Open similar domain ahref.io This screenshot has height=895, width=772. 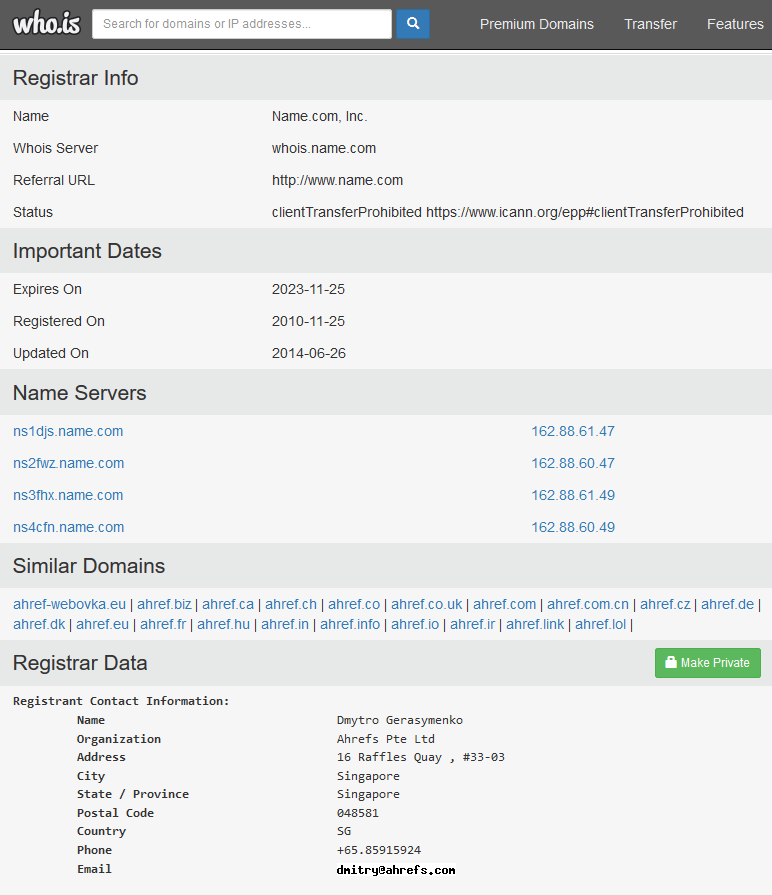[415, 624]
